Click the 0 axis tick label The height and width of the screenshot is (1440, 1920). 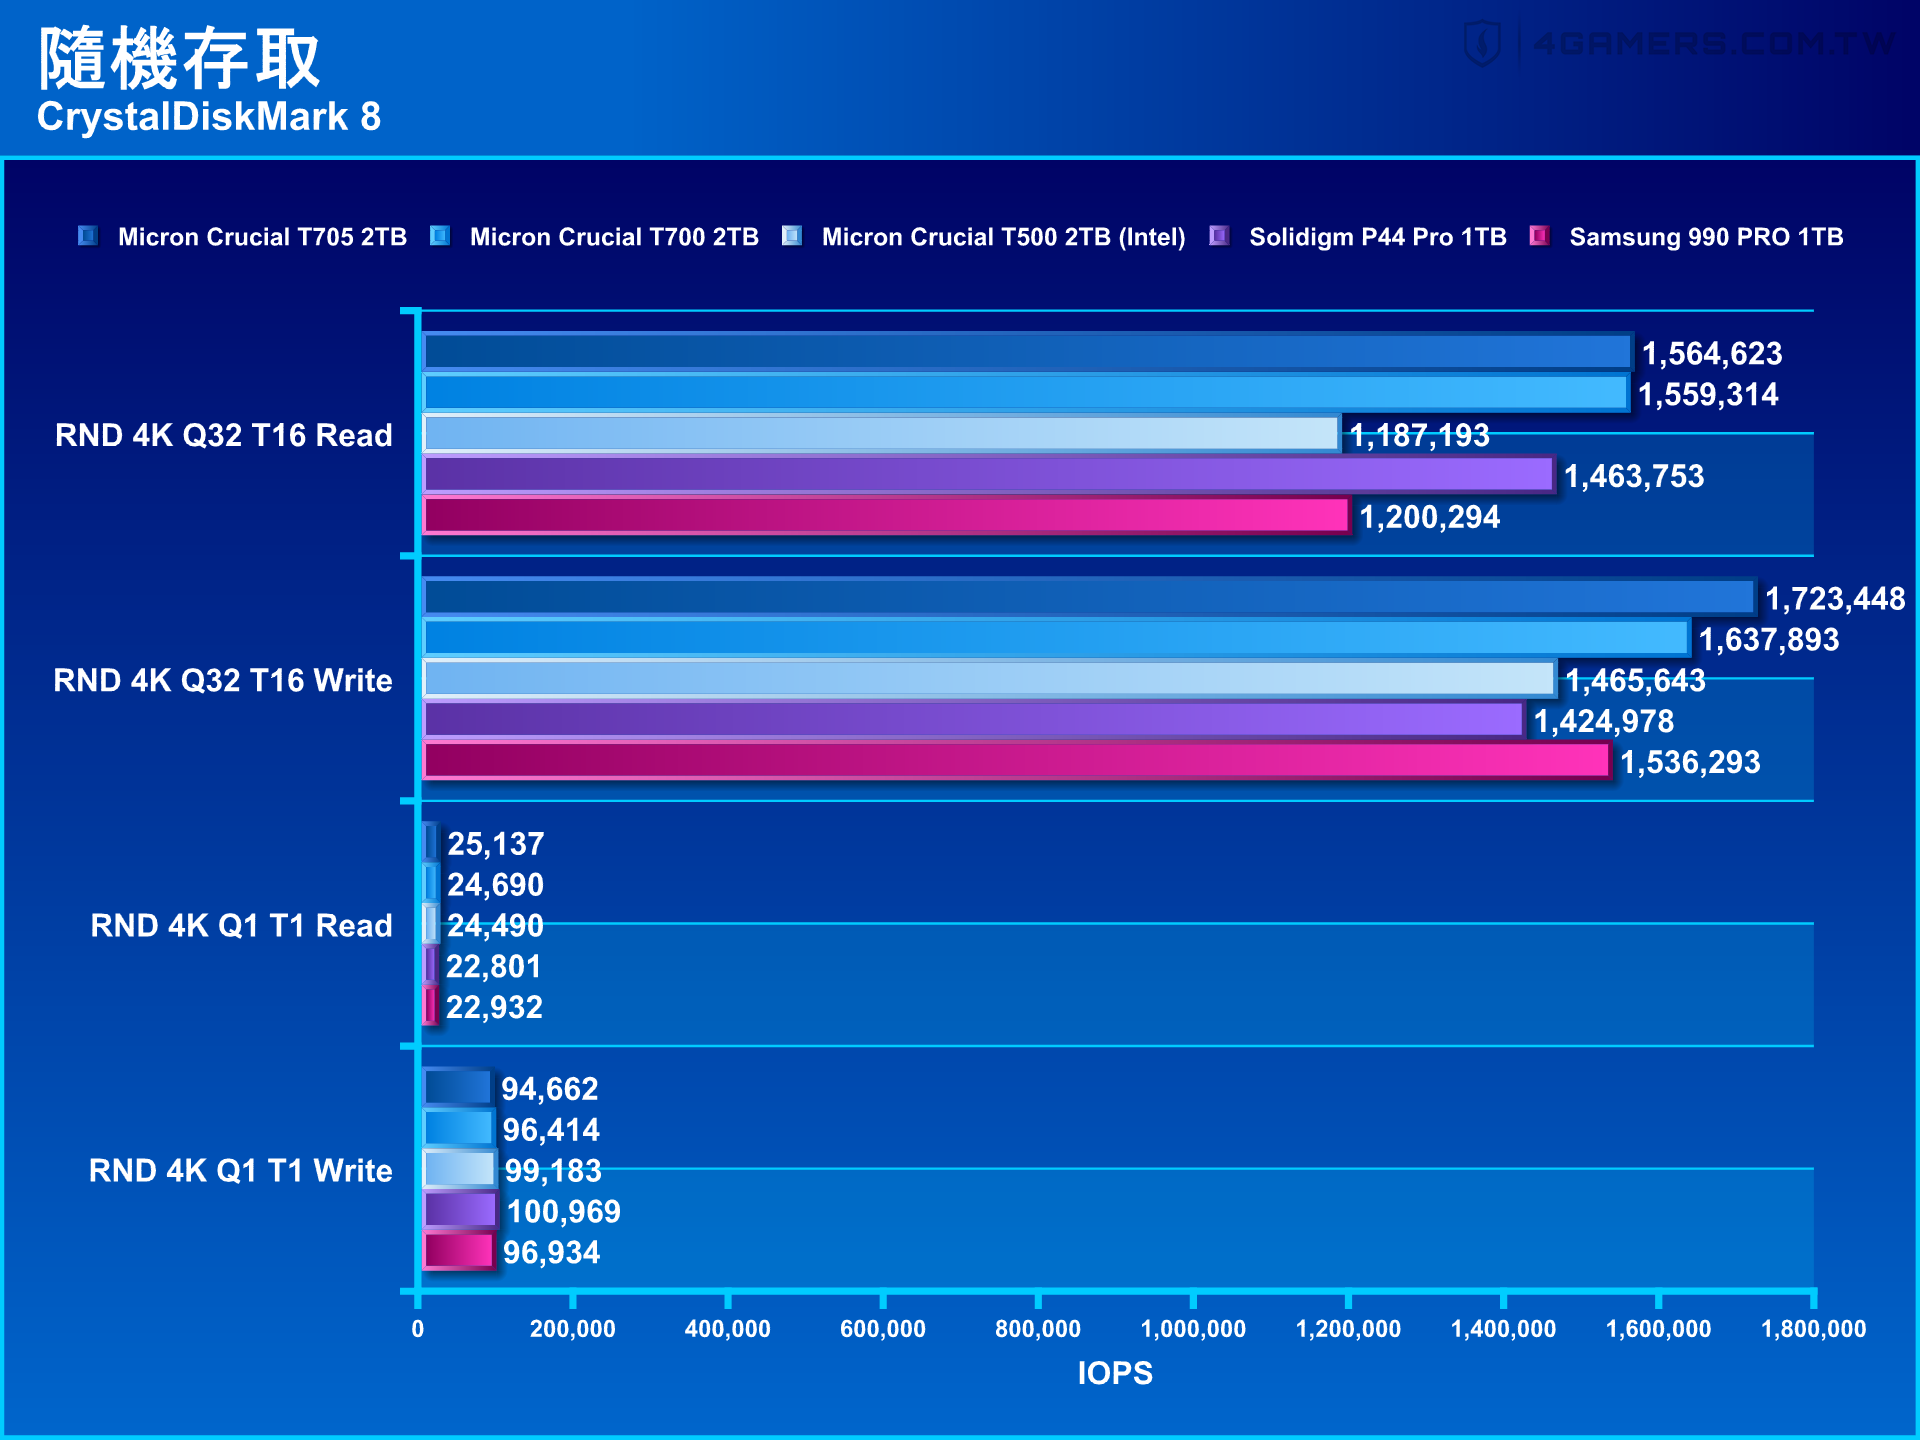pyautogui.click(x=418, y=1329)
